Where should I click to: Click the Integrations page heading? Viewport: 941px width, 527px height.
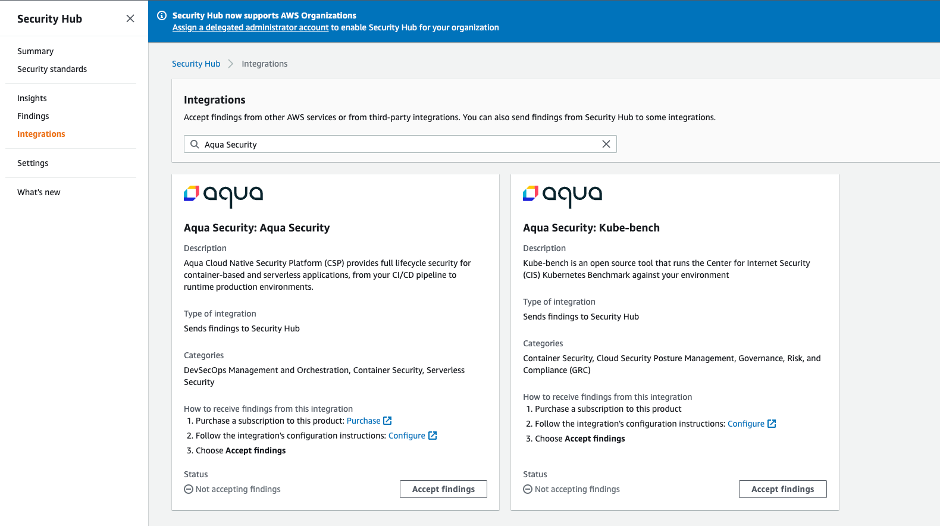tap(214, 100)
